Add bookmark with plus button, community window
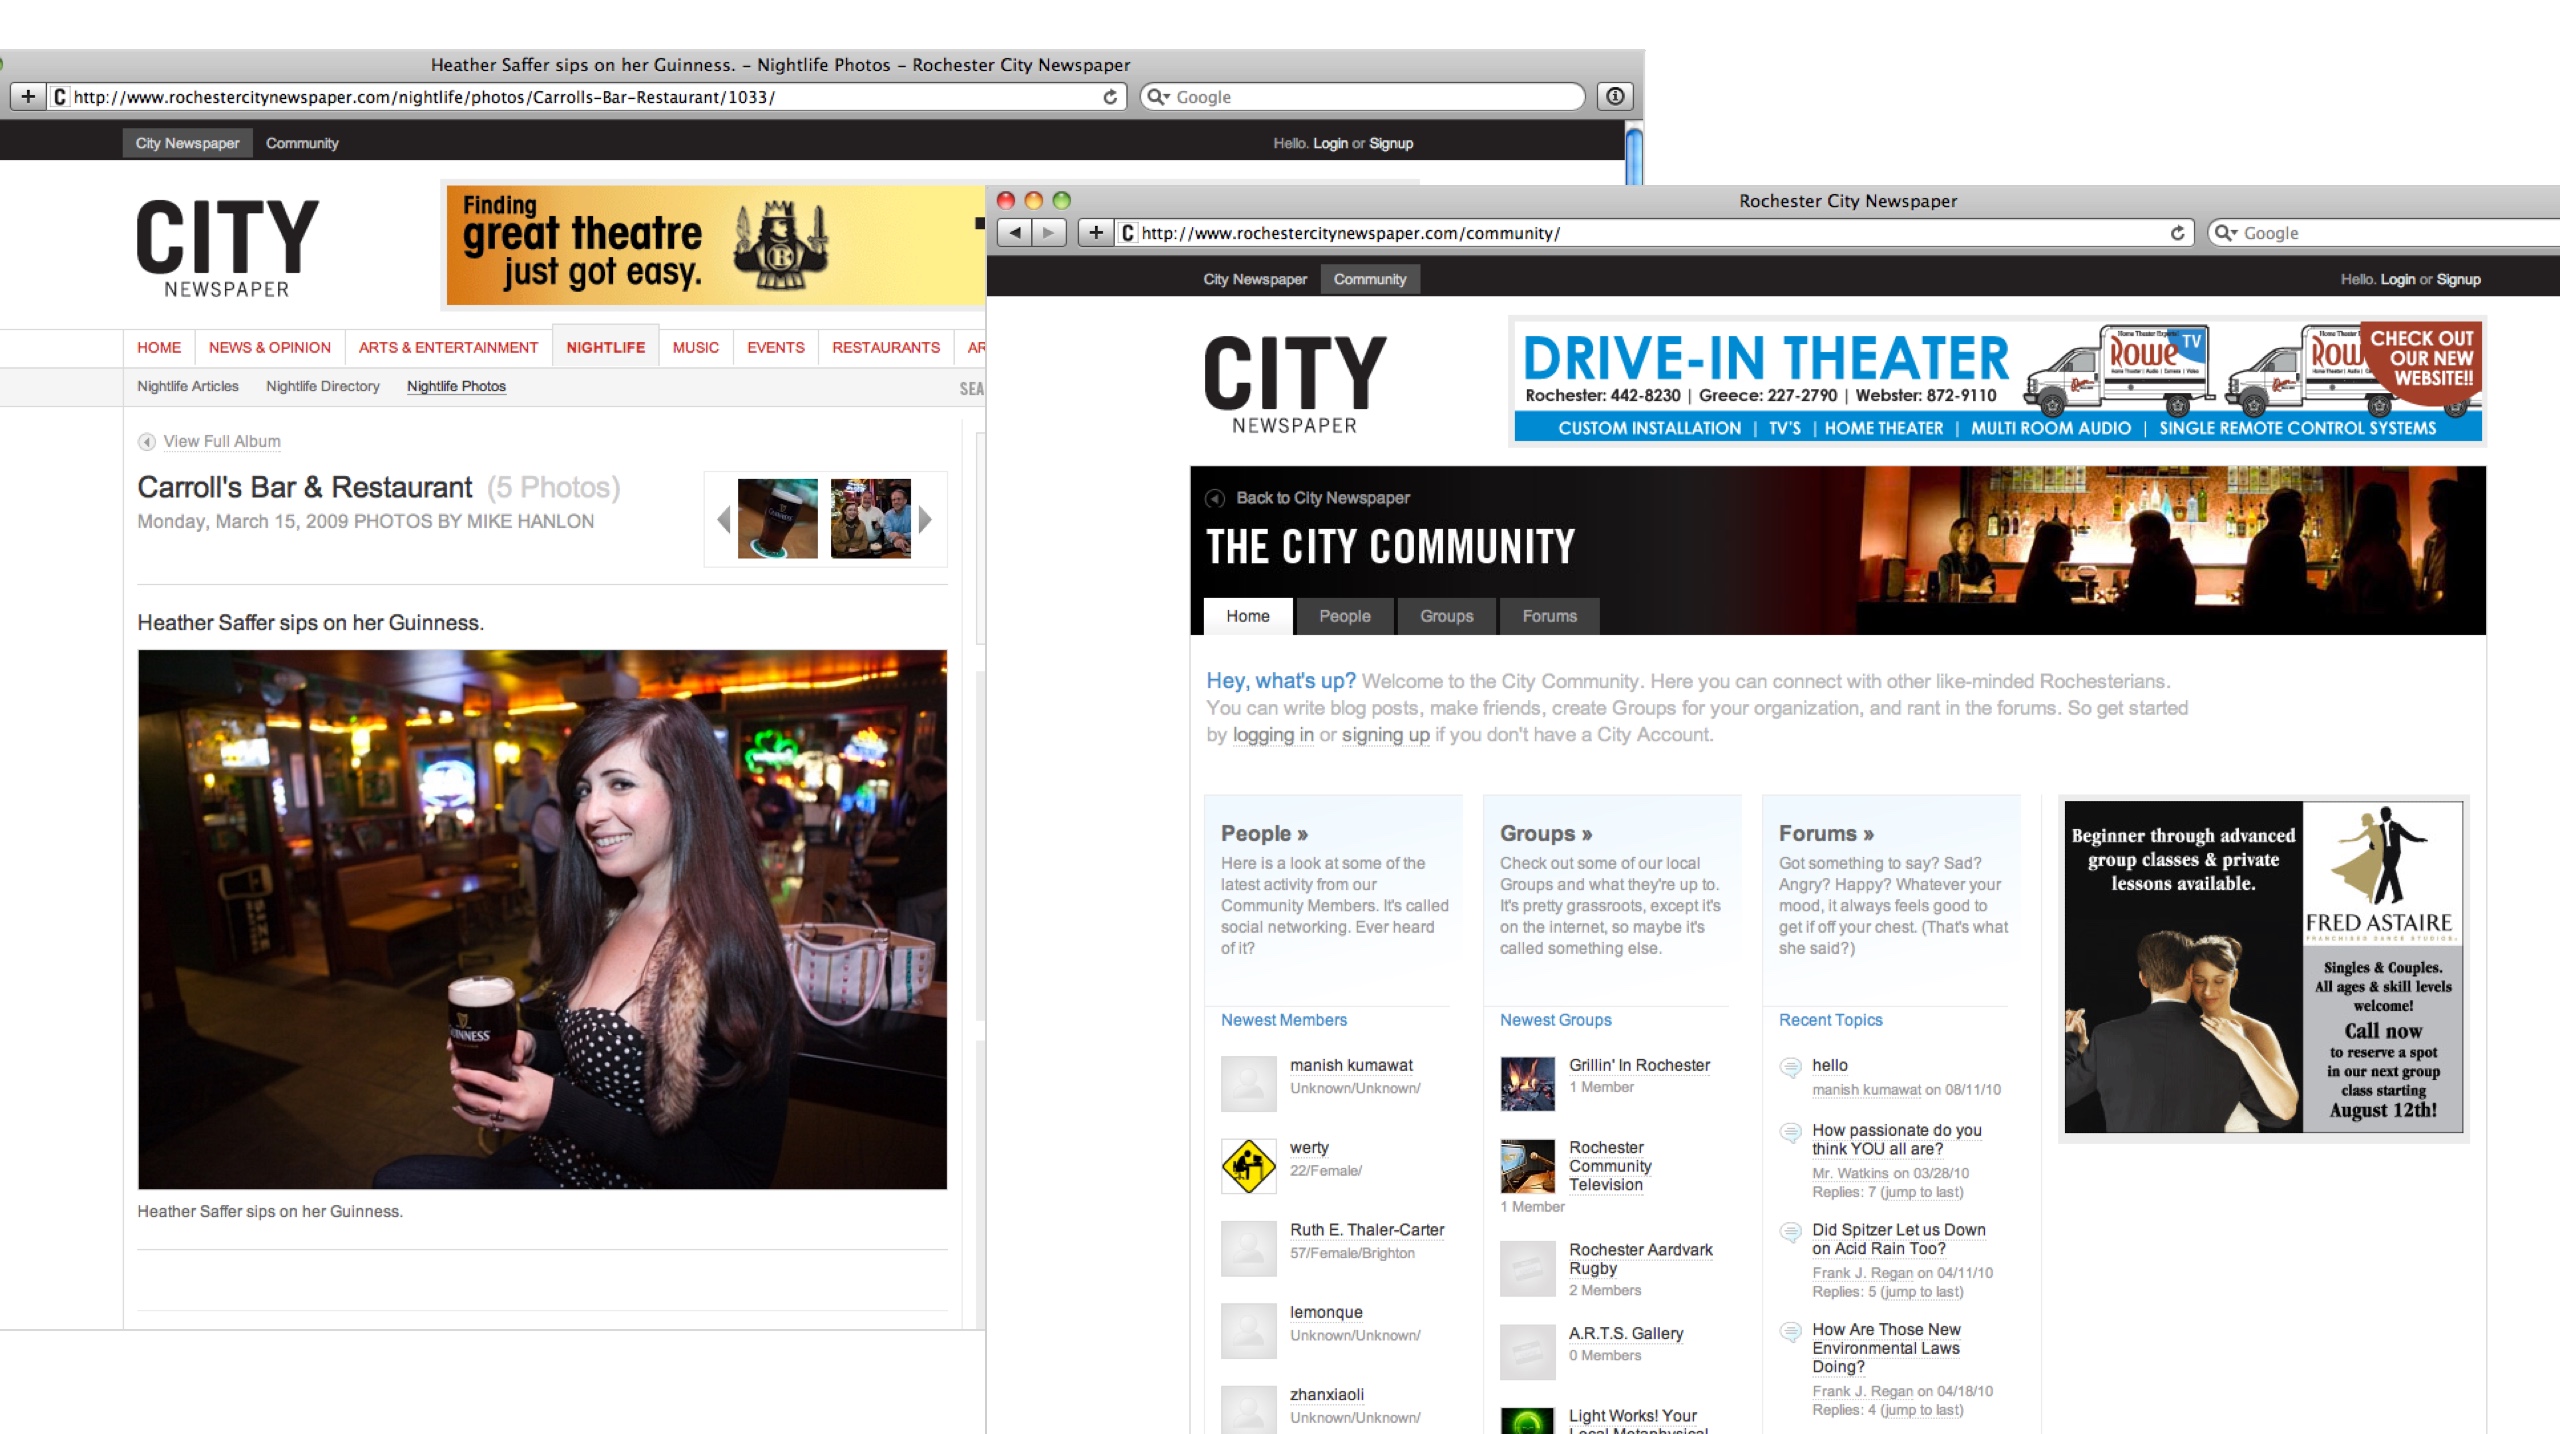2560x1434 pixels. (x=1095, y=233)
